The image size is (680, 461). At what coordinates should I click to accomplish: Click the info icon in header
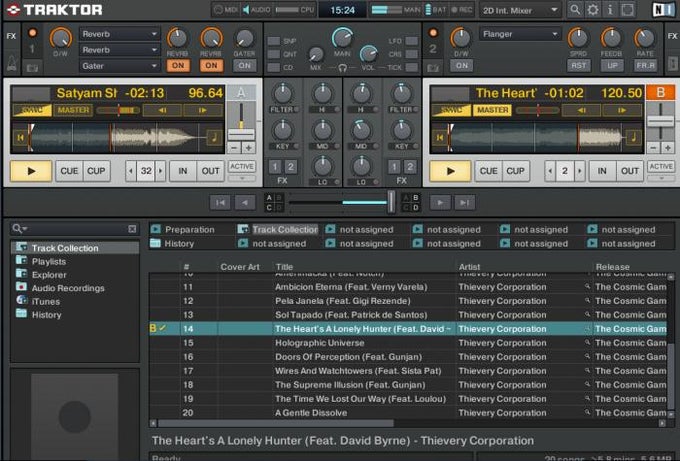pos(610,10)
